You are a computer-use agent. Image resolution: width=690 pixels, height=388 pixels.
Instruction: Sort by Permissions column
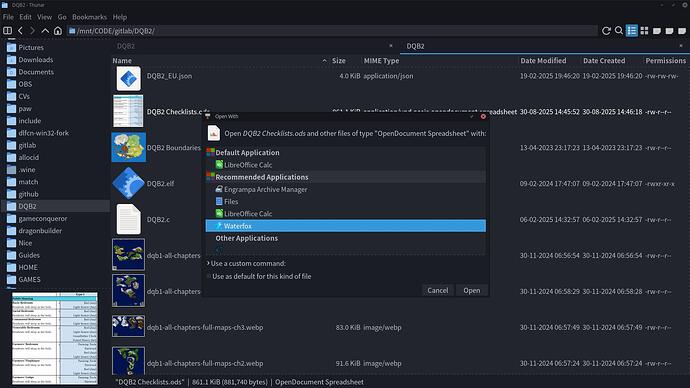click(666, 61)
